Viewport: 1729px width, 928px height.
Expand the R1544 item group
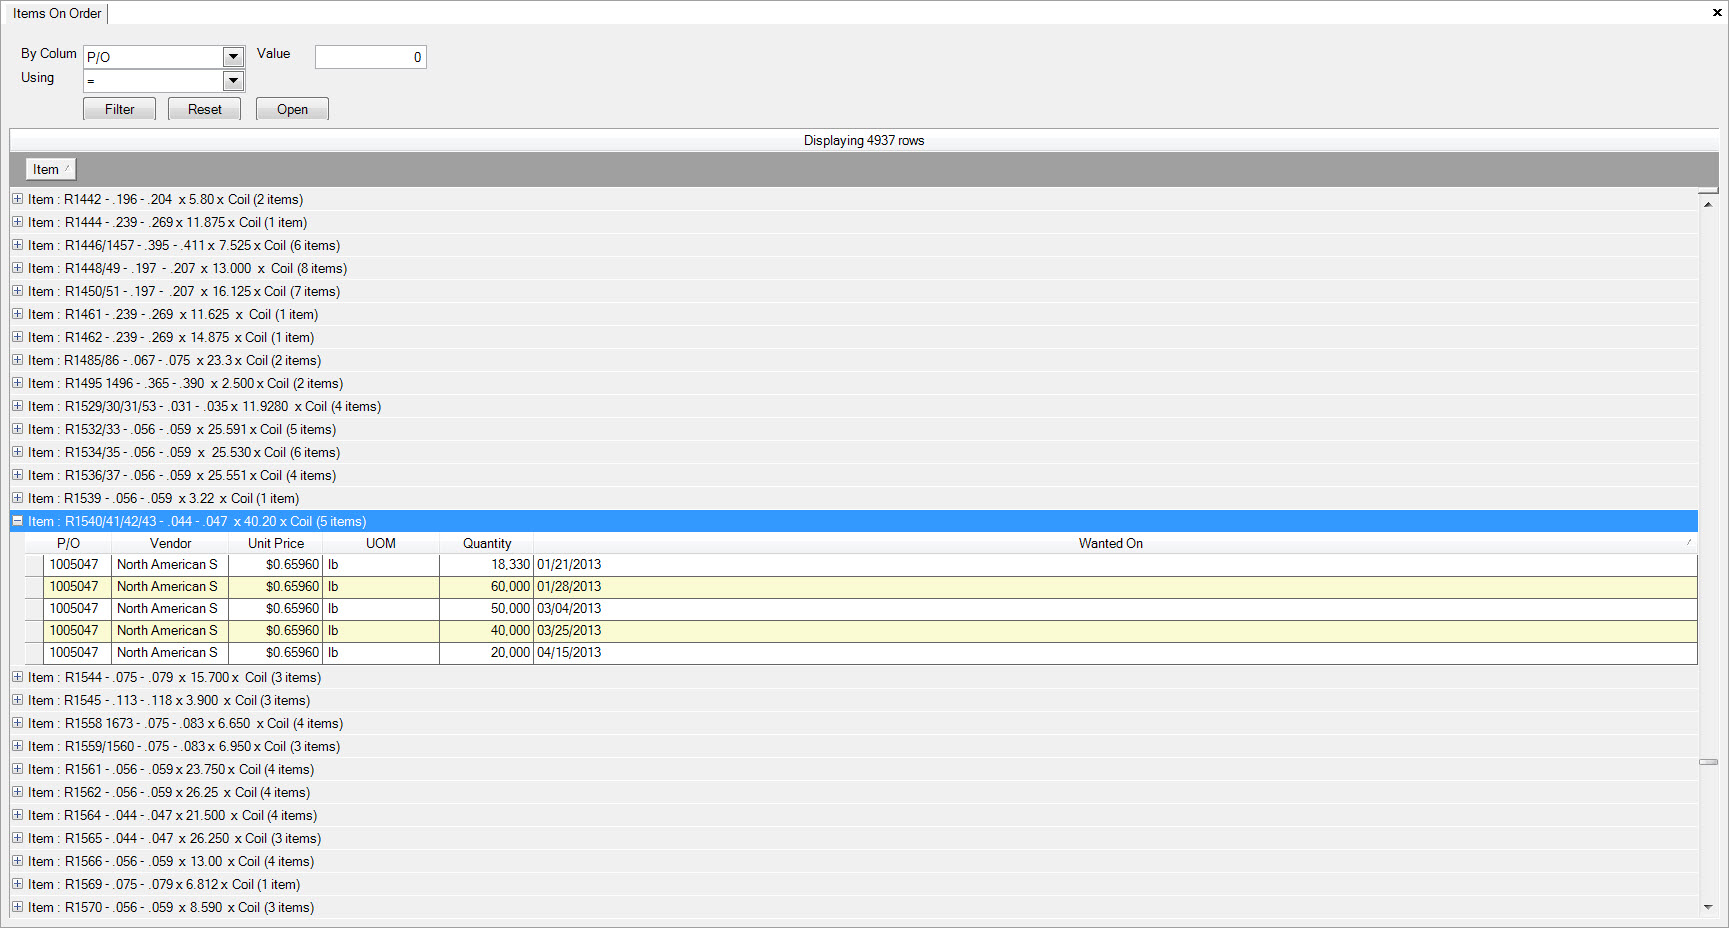click(x=17, y=677)
